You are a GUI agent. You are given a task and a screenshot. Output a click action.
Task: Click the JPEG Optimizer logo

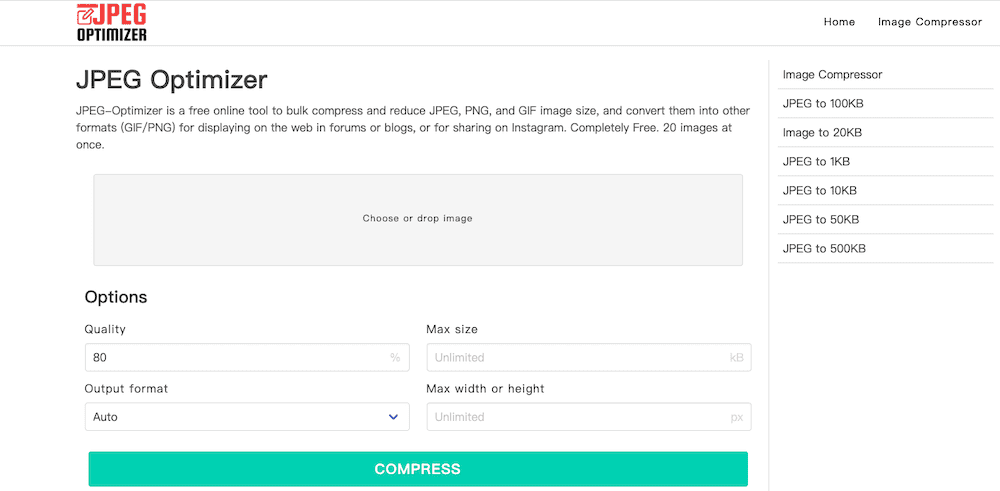tap(112, 23)
